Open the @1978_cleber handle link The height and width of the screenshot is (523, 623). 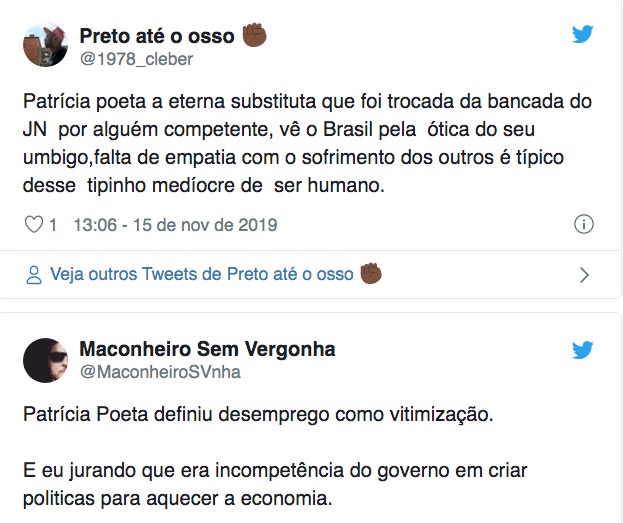coord(136,59)
